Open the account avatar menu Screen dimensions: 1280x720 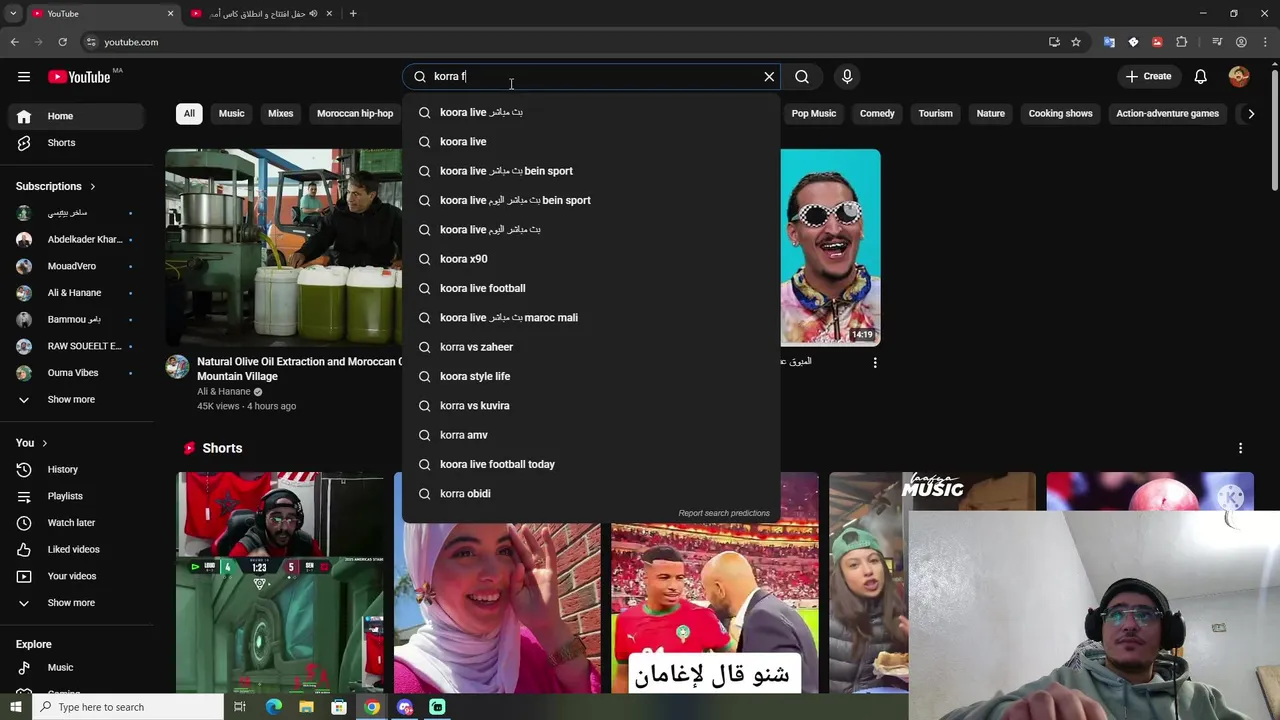click(1239, 76)
